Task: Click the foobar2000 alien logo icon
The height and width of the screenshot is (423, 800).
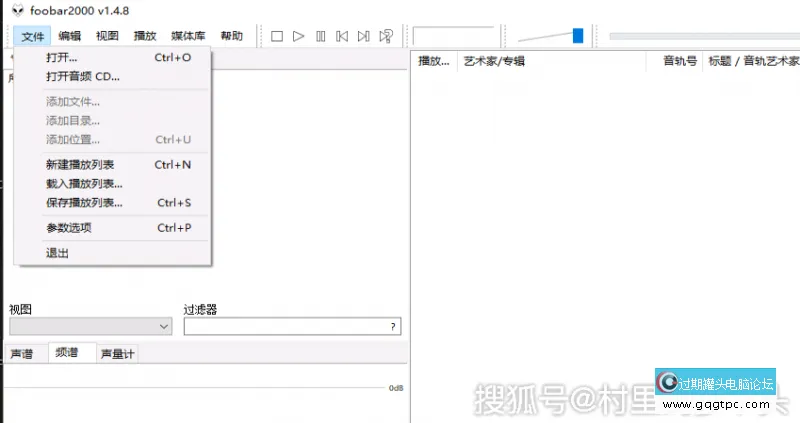Action: tap(18, 10)
